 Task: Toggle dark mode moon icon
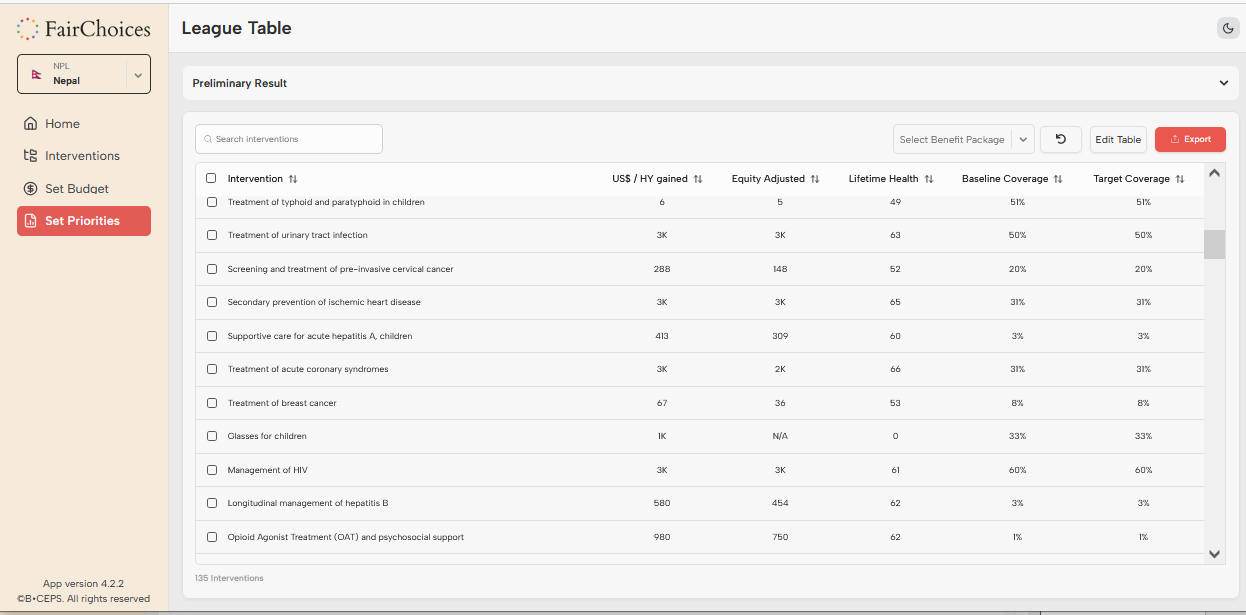point(1227,28)
